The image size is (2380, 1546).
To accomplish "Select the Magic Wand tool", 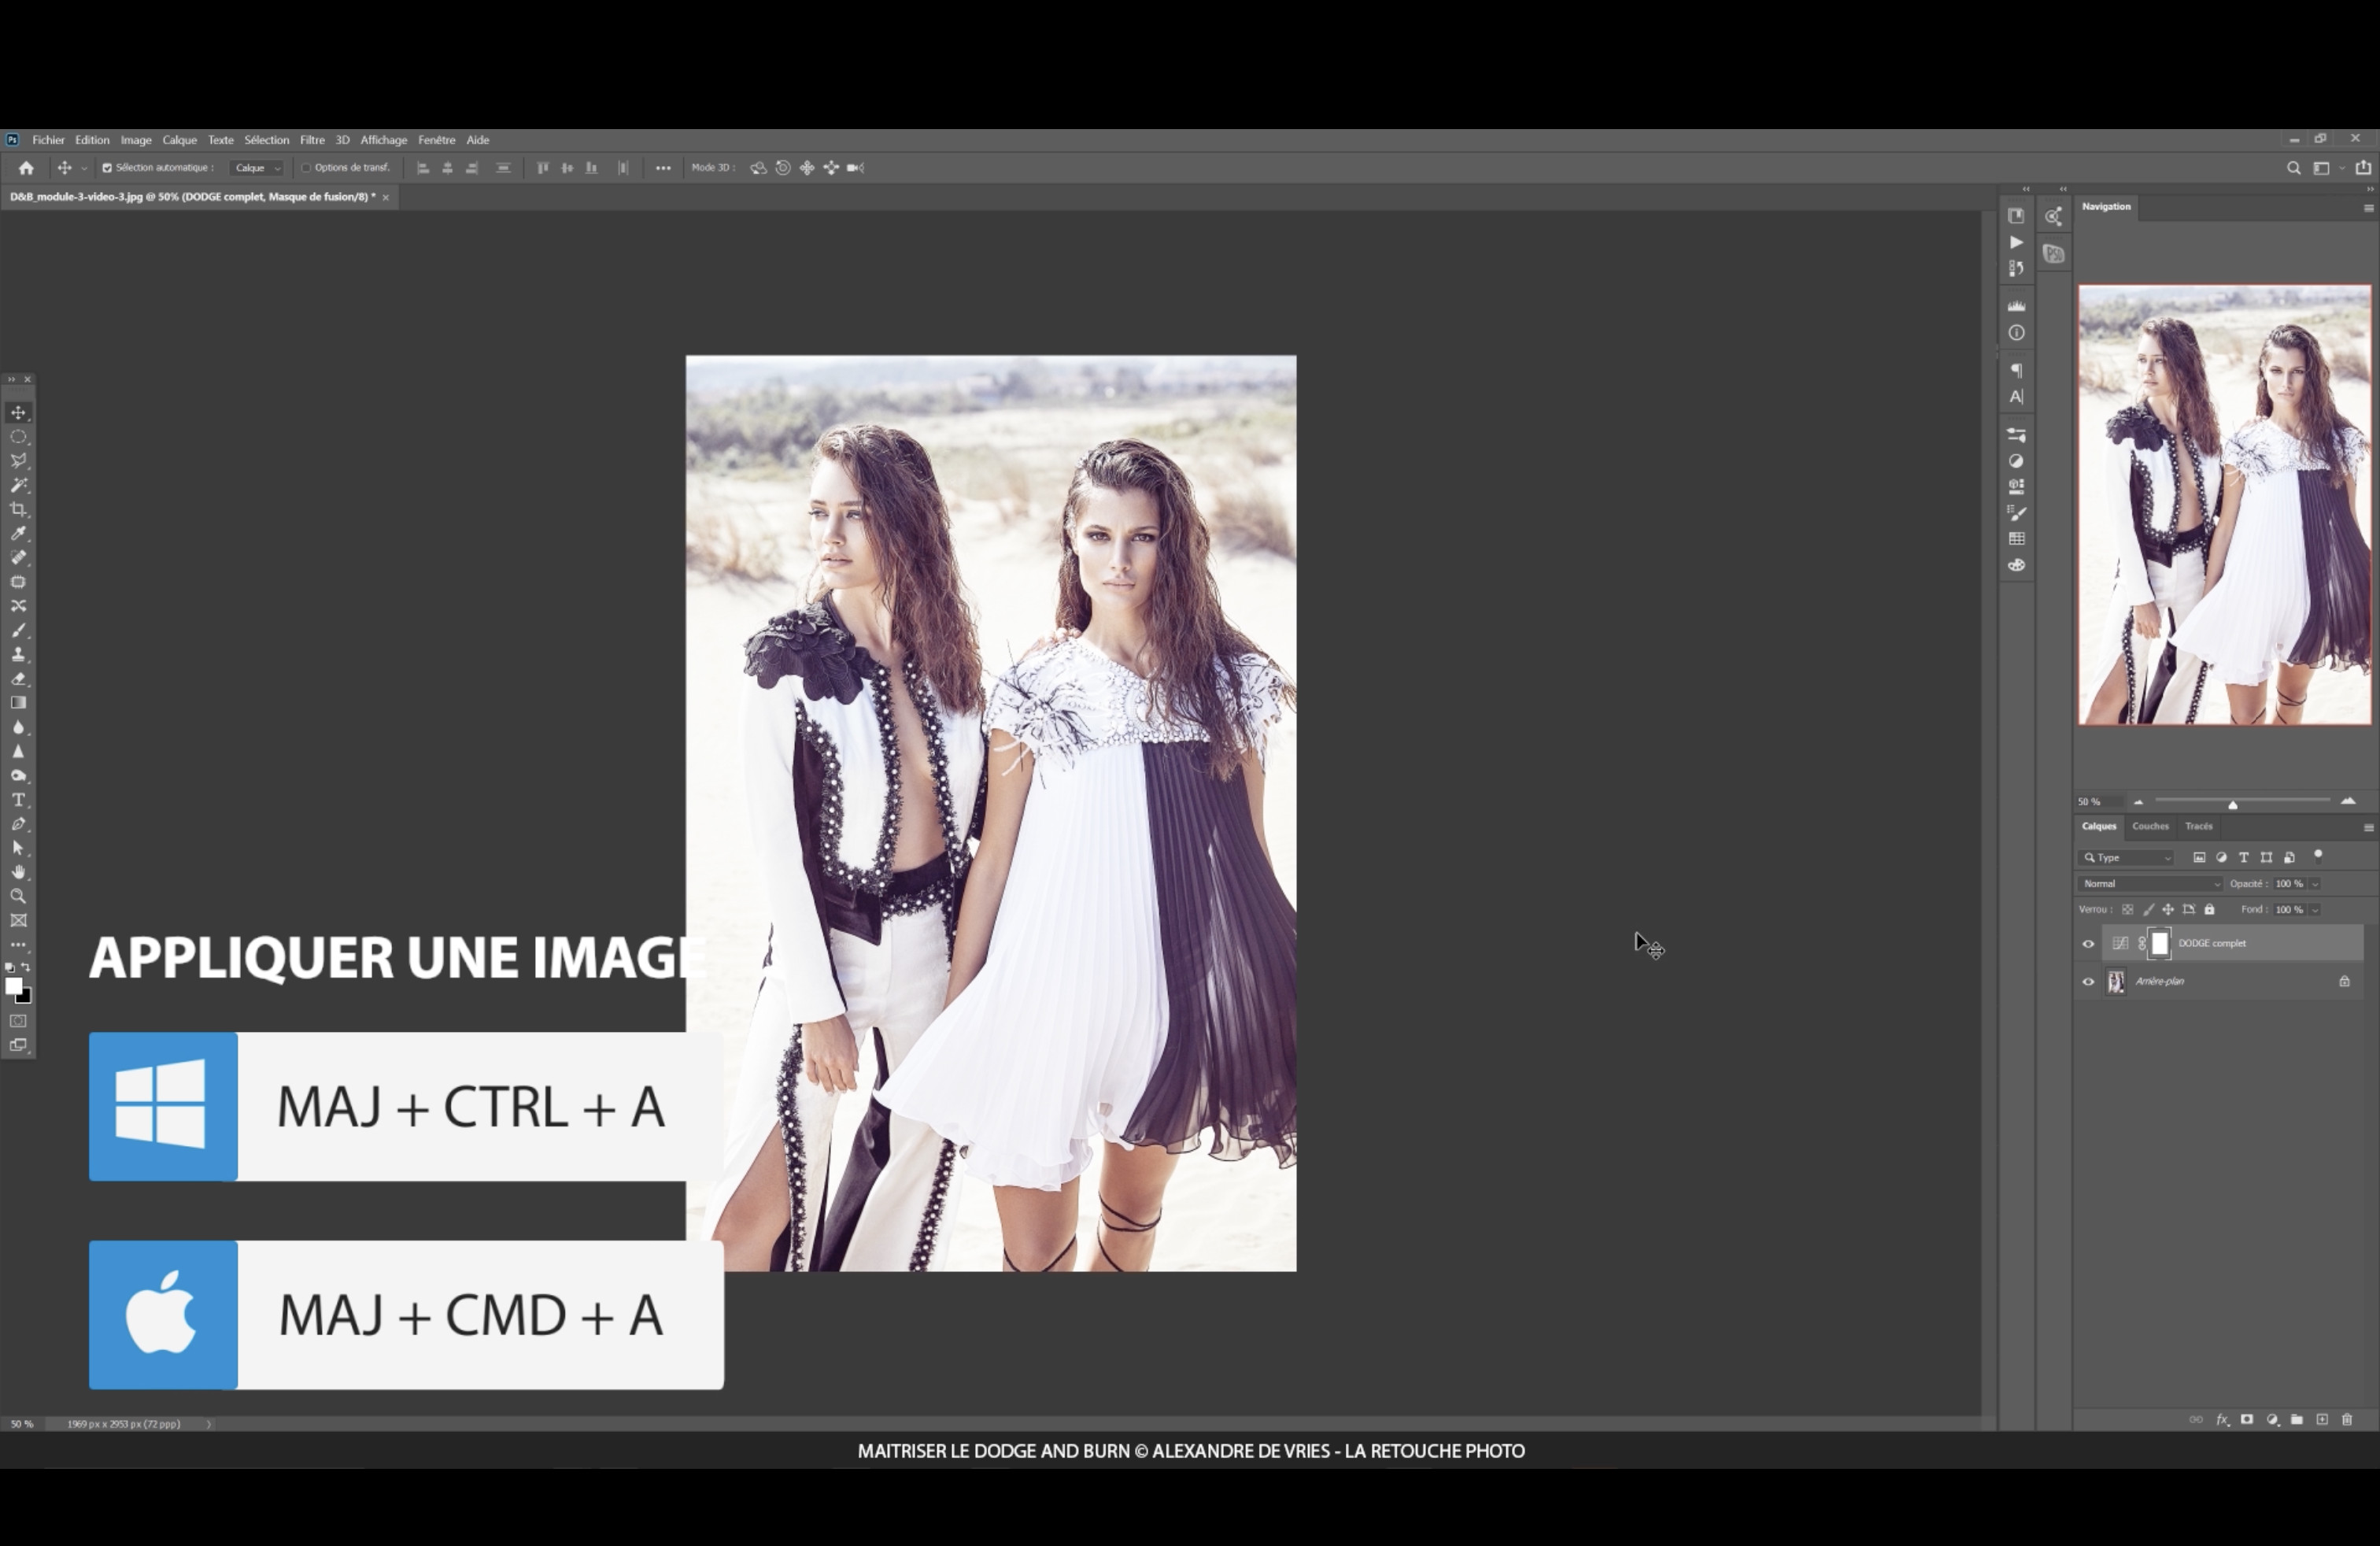I will (19, 485).
